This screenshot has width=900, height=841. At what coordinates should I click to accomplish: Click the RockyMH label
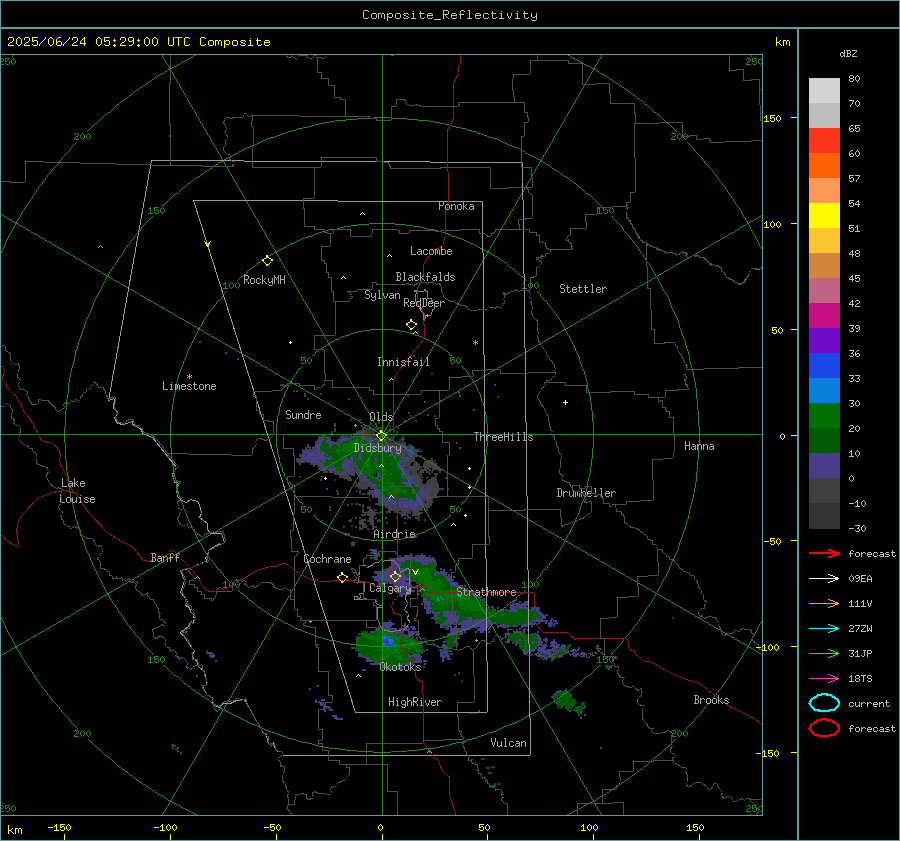pos(264,280)
